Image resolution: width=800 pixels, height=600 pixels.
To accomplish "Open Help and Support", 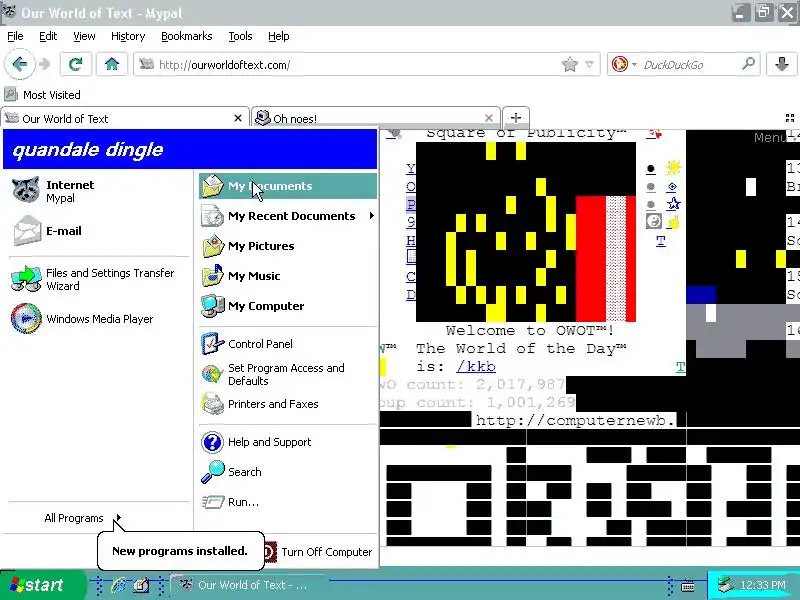I will point(288,442).
